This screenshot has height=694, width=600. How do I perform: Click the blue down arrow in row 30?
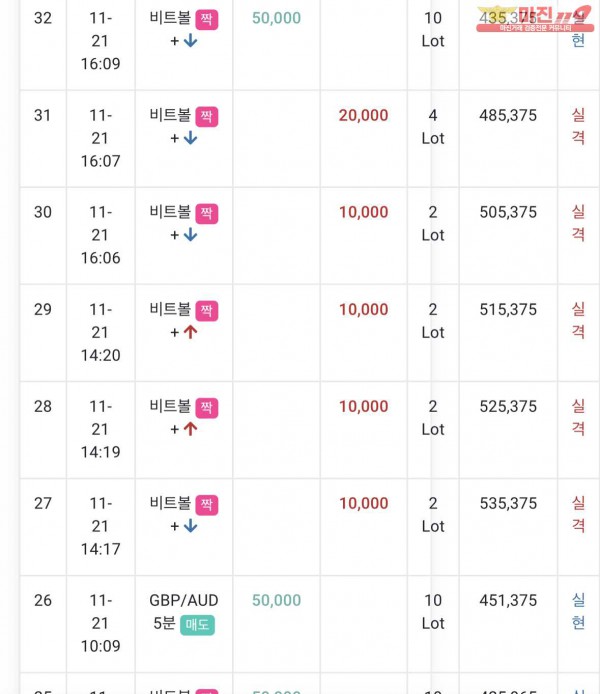[191, 235]
